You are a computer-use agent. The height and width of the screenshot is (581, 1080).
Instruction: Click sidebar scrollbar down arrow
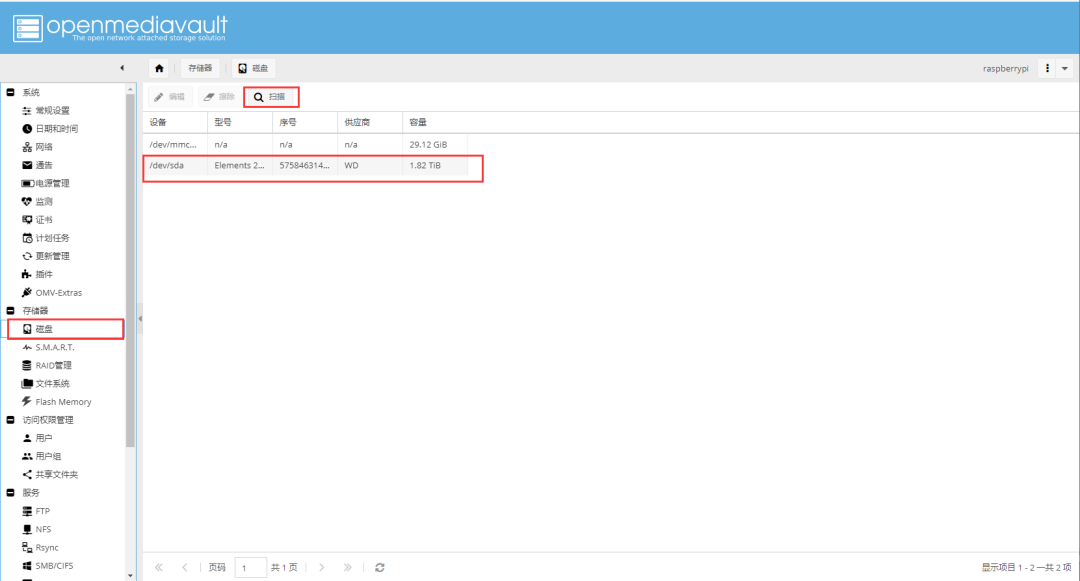pos(131,575)
